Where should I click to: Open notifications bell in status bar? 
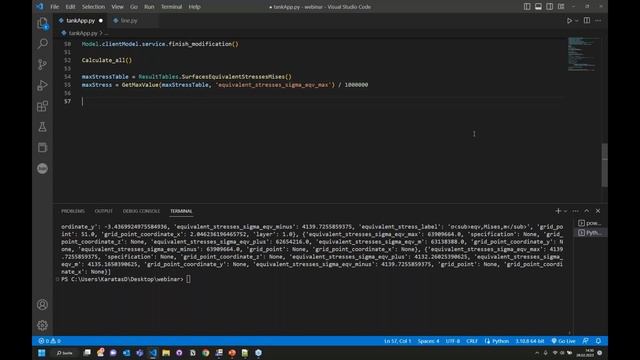coord(598,341)
